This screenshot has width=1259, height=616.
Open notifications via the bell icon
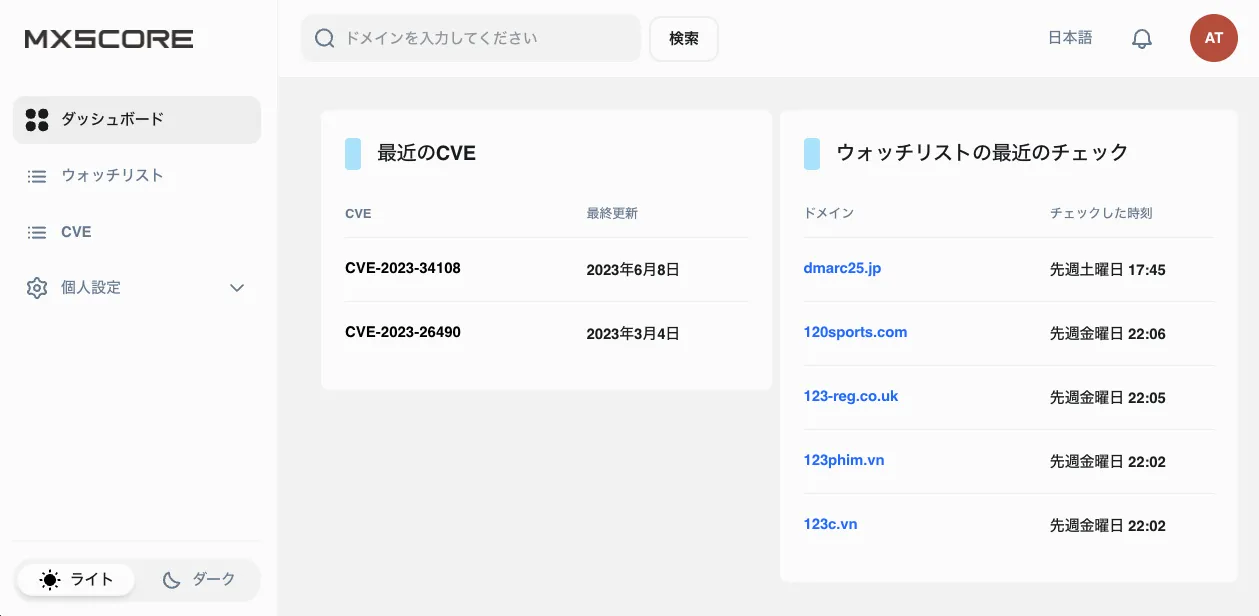pyautogui.click(x=1141, y=39)
